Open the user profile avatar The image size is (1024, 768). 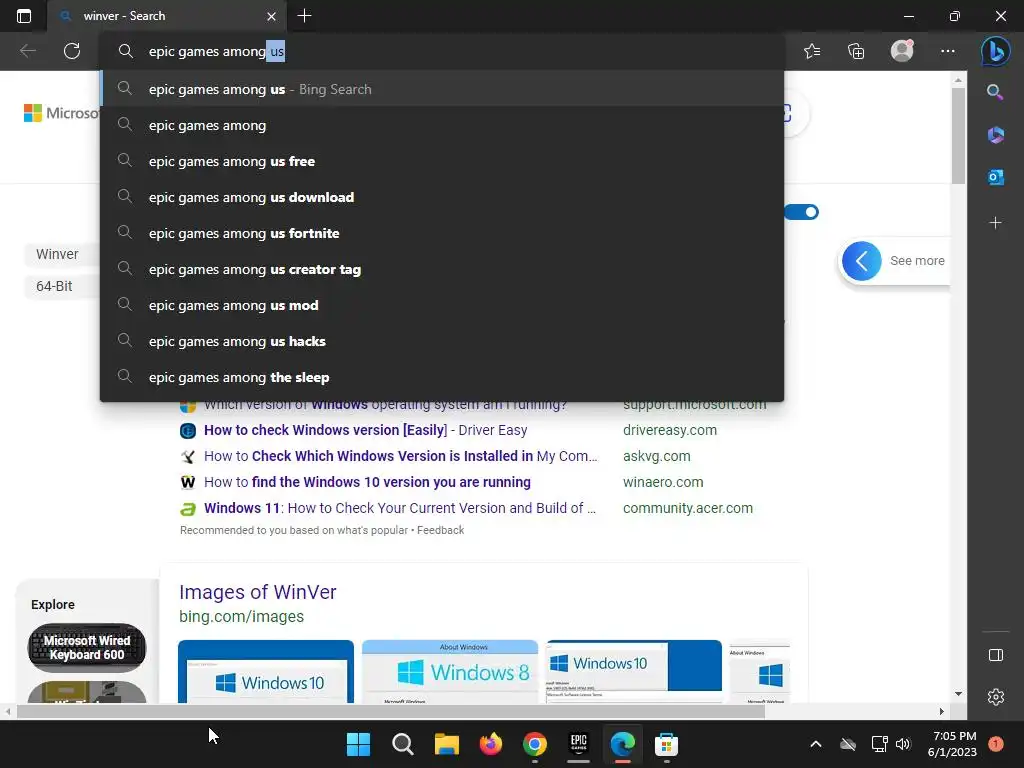(x=902, y=50)
